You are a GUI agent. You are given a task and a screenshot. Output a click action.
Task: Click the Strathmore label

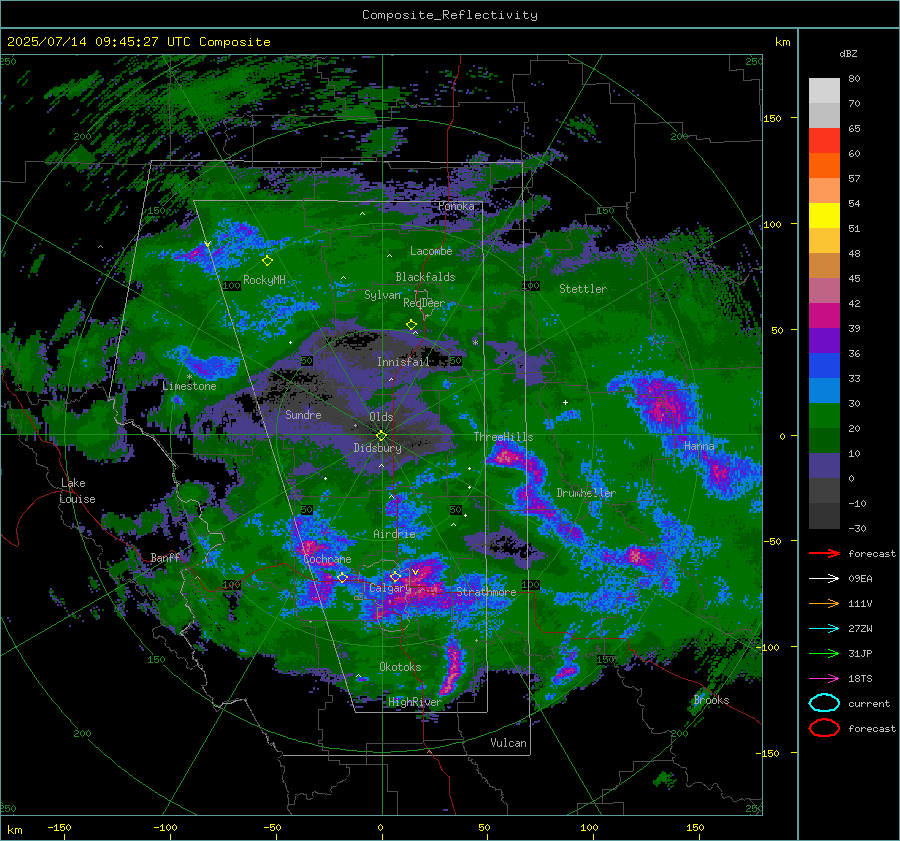(x=486, y=592)
